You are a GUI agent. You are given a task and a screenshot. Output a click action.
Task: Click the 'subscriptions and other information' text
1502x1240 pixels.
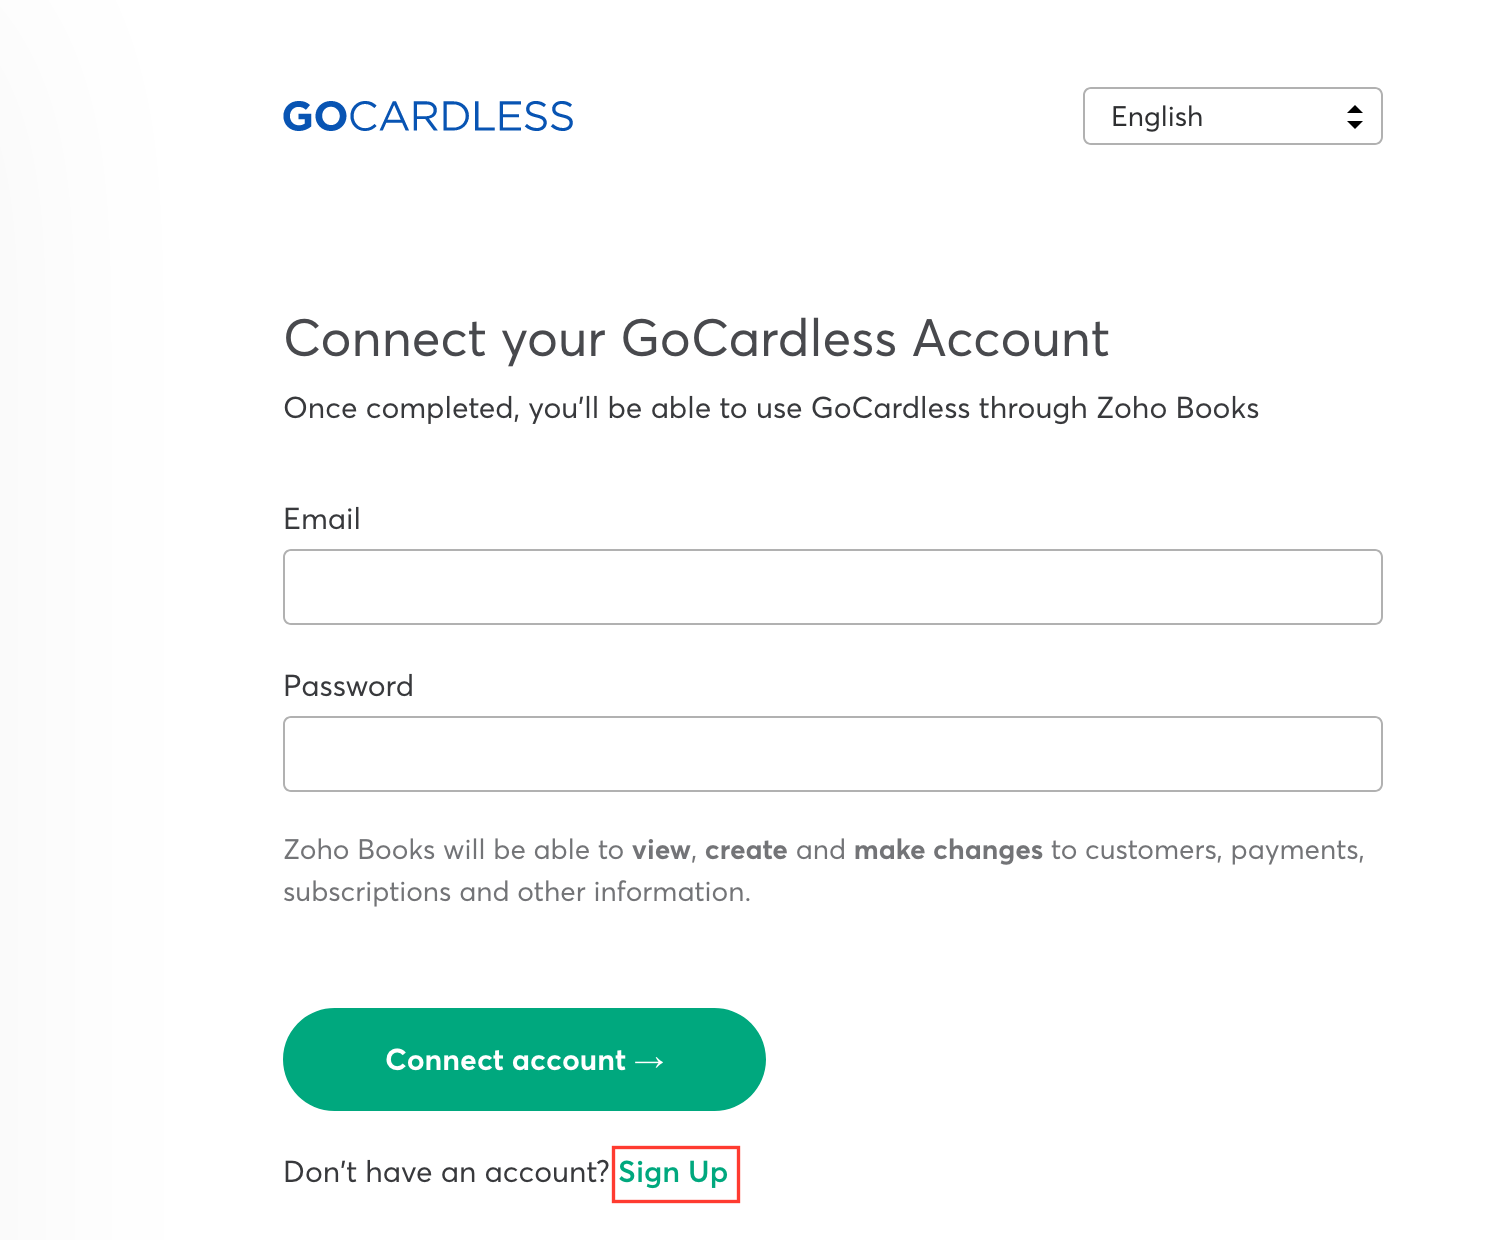tap(516, 892)
